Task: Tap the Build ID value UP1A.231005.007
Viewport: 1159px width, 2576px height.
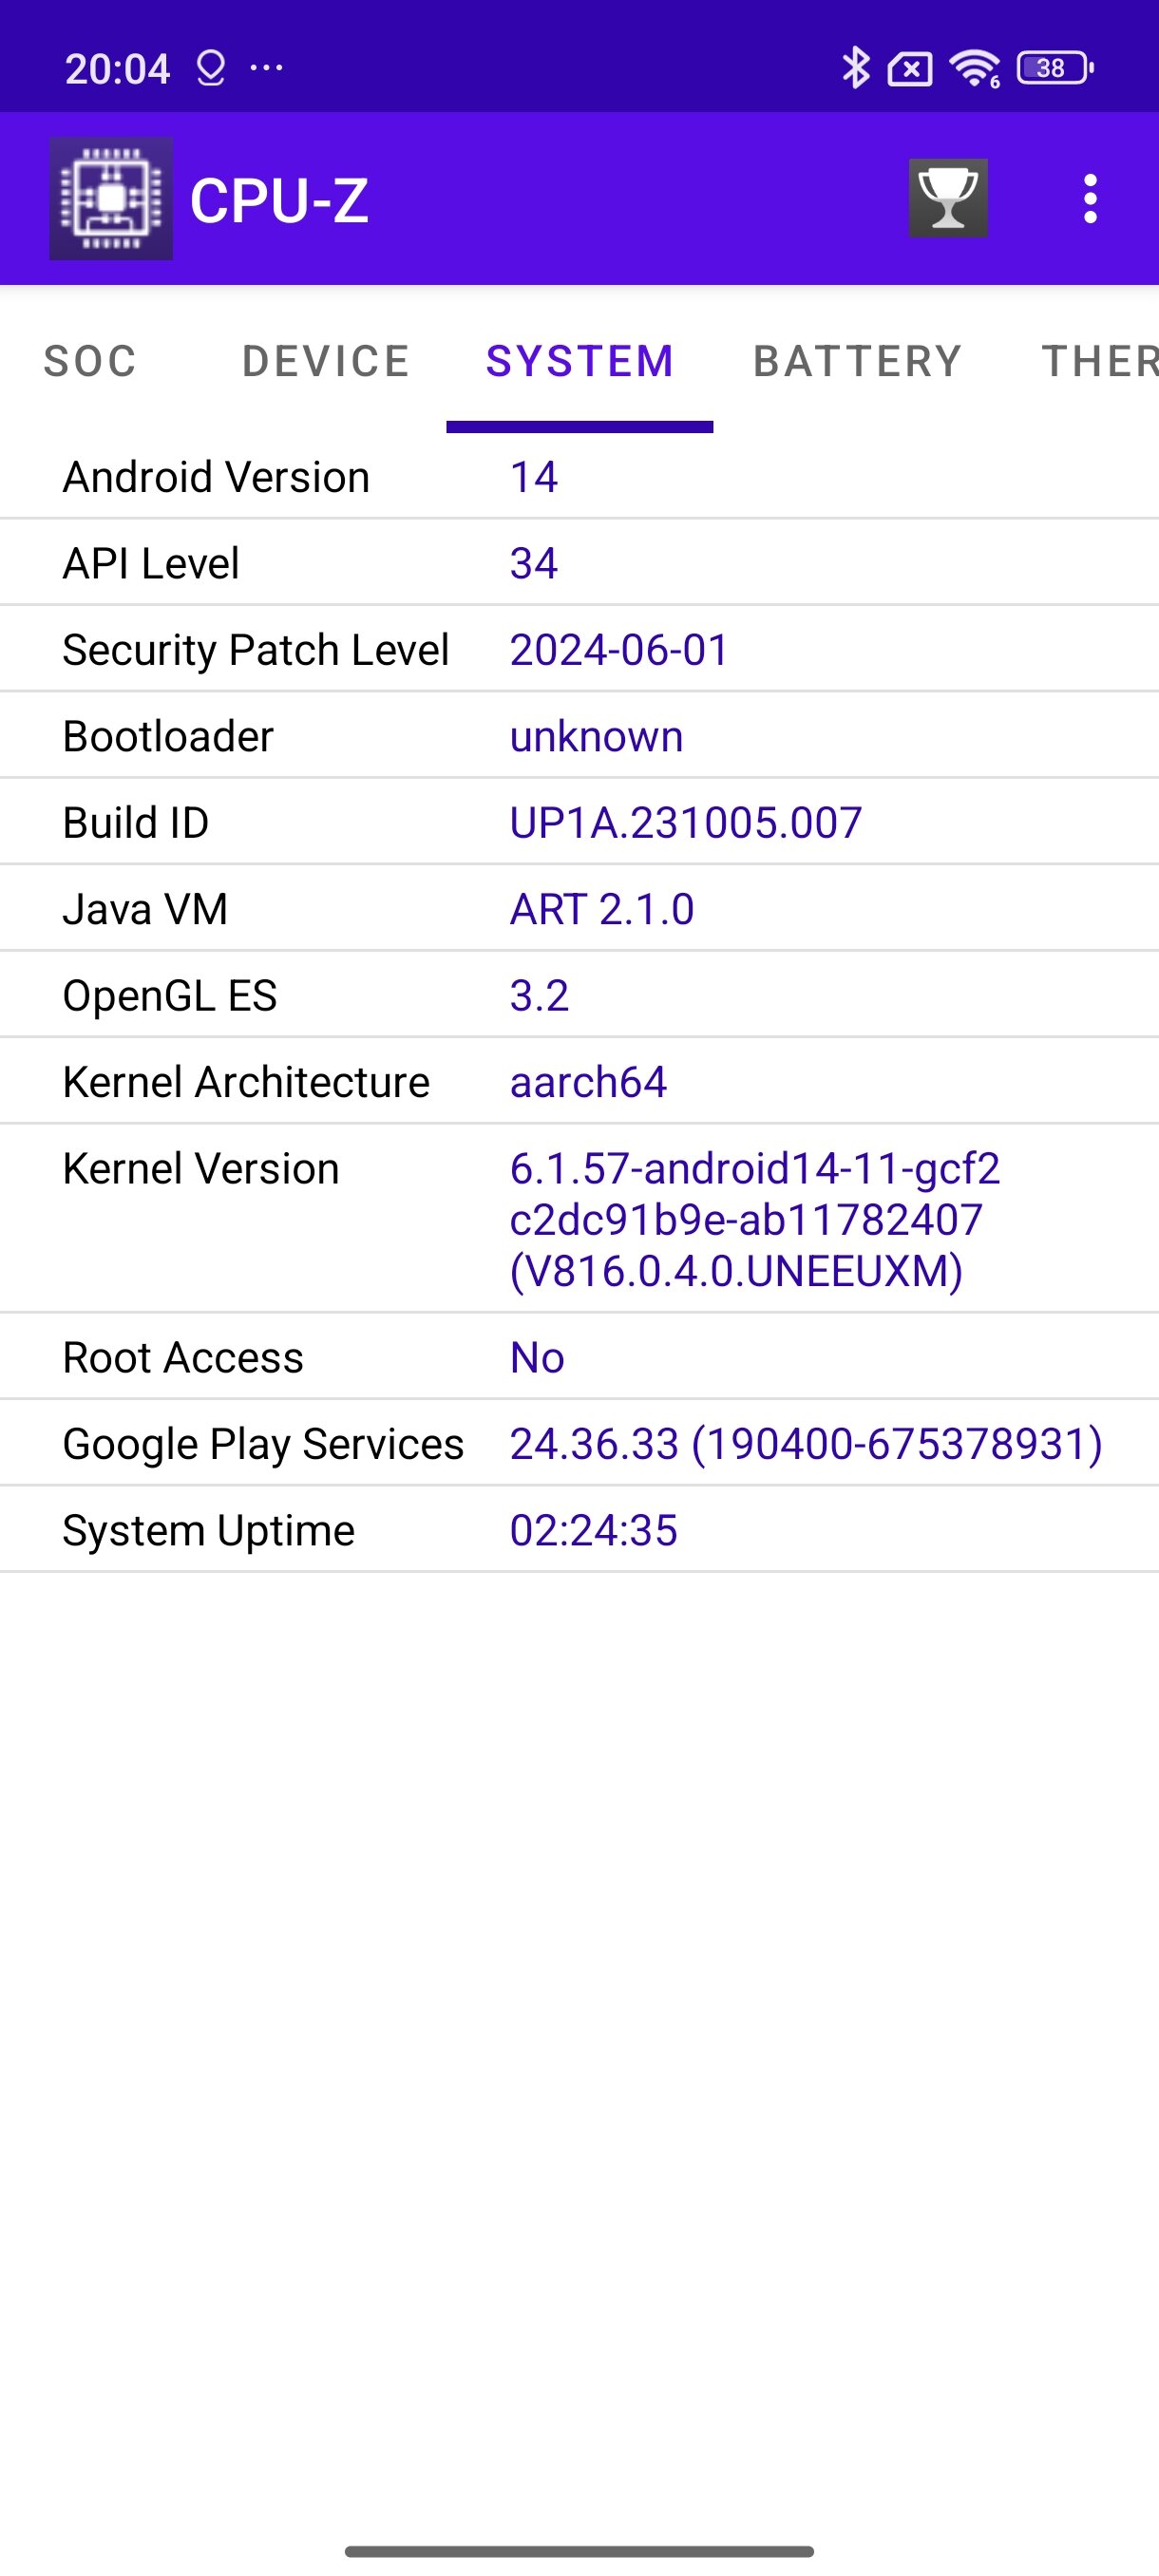Action: (x=686, y=823)
